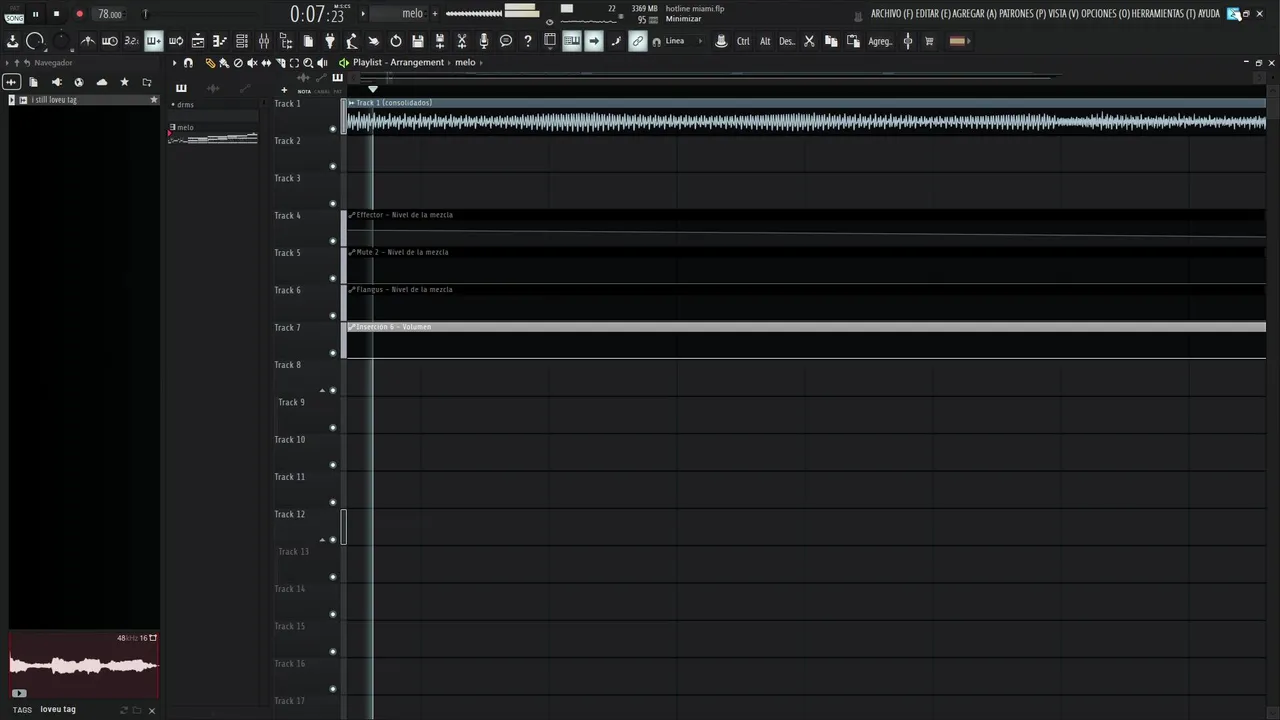Open the color flag dropdown in toolbar
The image size is (1280, 720).
(x=960, y=41)
